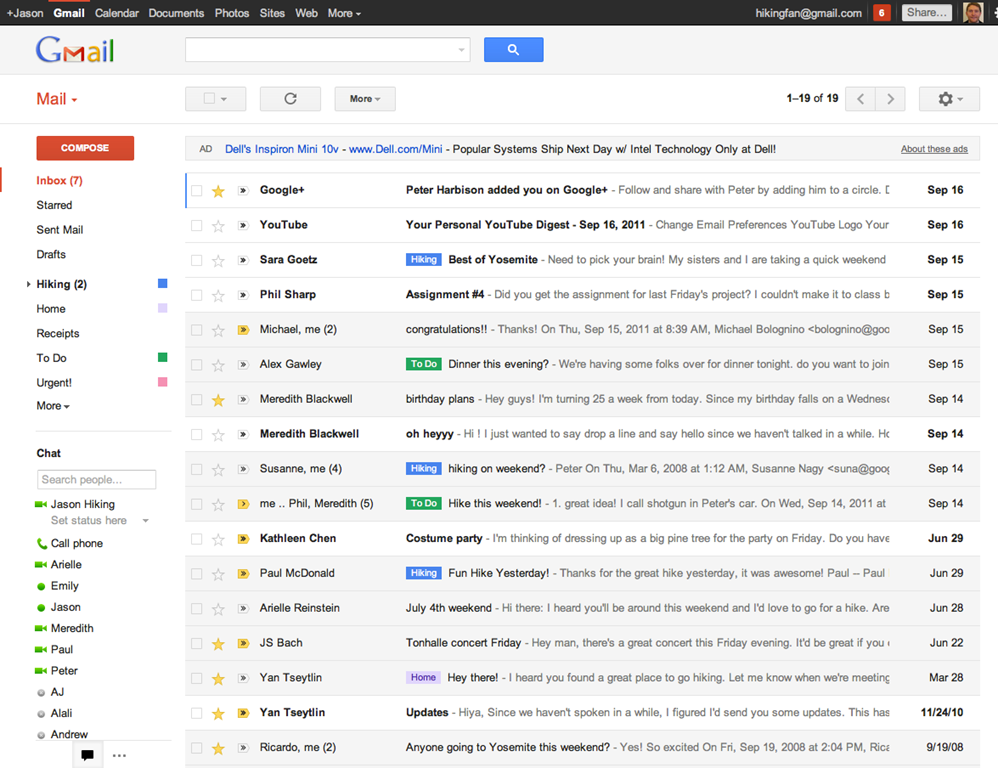
Task: Open the settings gear dropdown
Action: point(950,99)
